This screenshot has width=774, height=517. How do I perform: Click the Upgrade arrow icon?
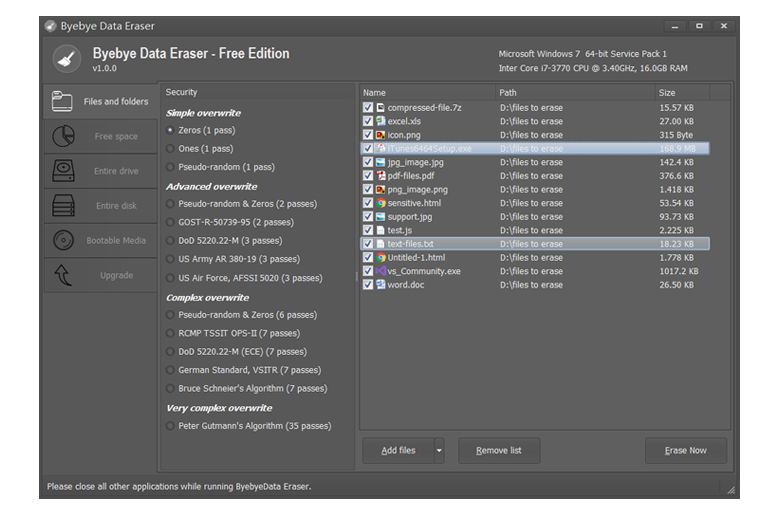pyautogui.click(x=63, y=275)
